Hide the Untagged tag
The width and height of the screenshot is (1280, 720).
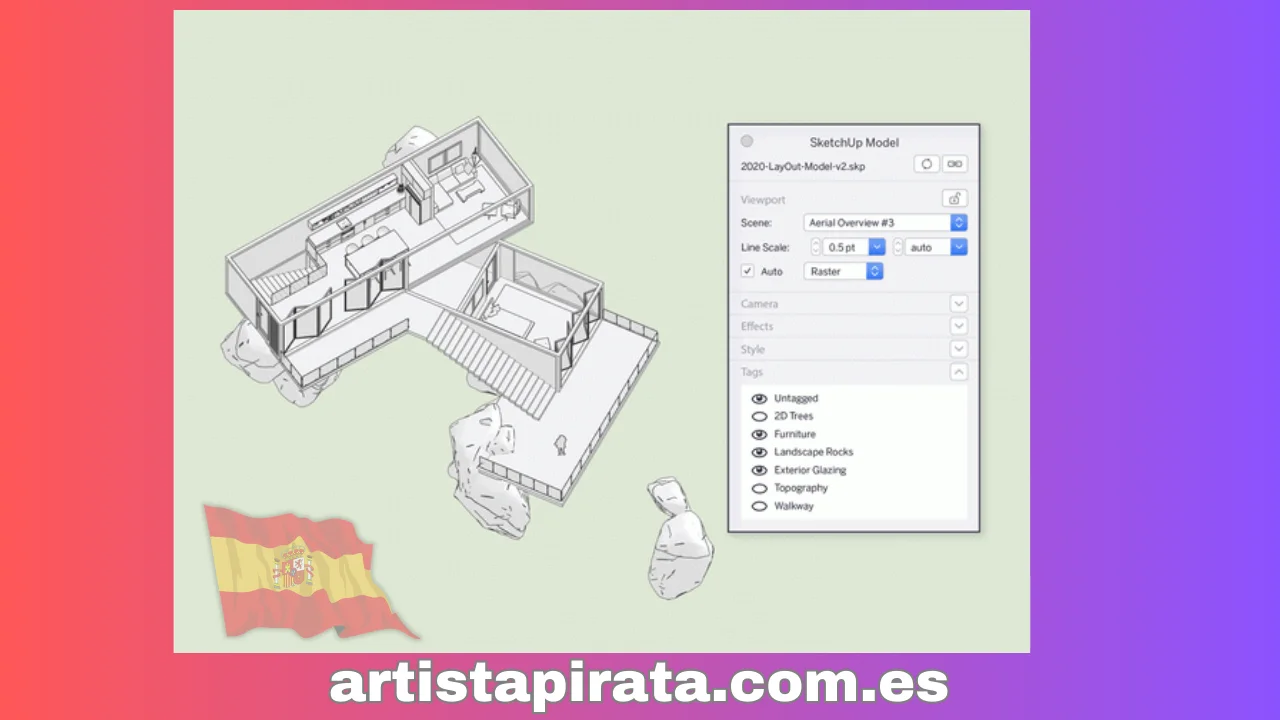coord(759,398)
